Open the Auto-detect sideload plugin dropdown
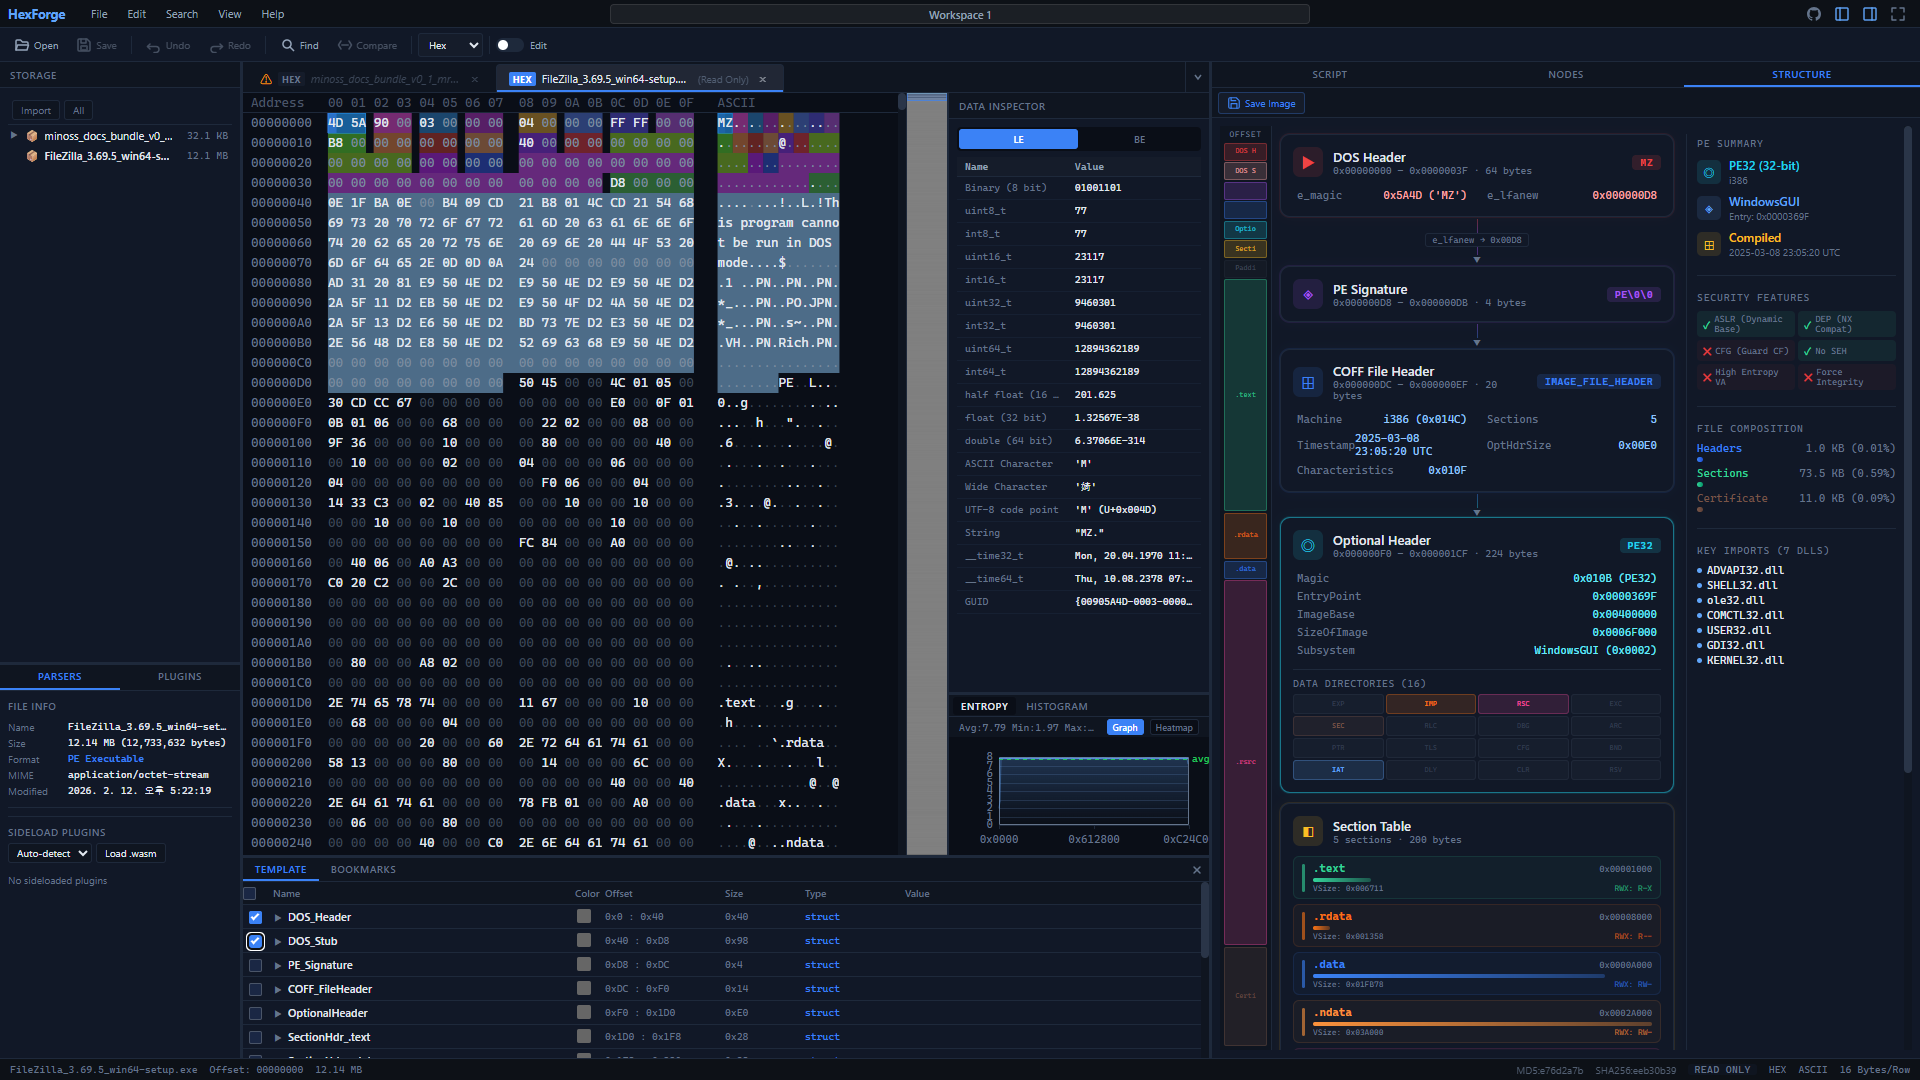 [49, 853]
